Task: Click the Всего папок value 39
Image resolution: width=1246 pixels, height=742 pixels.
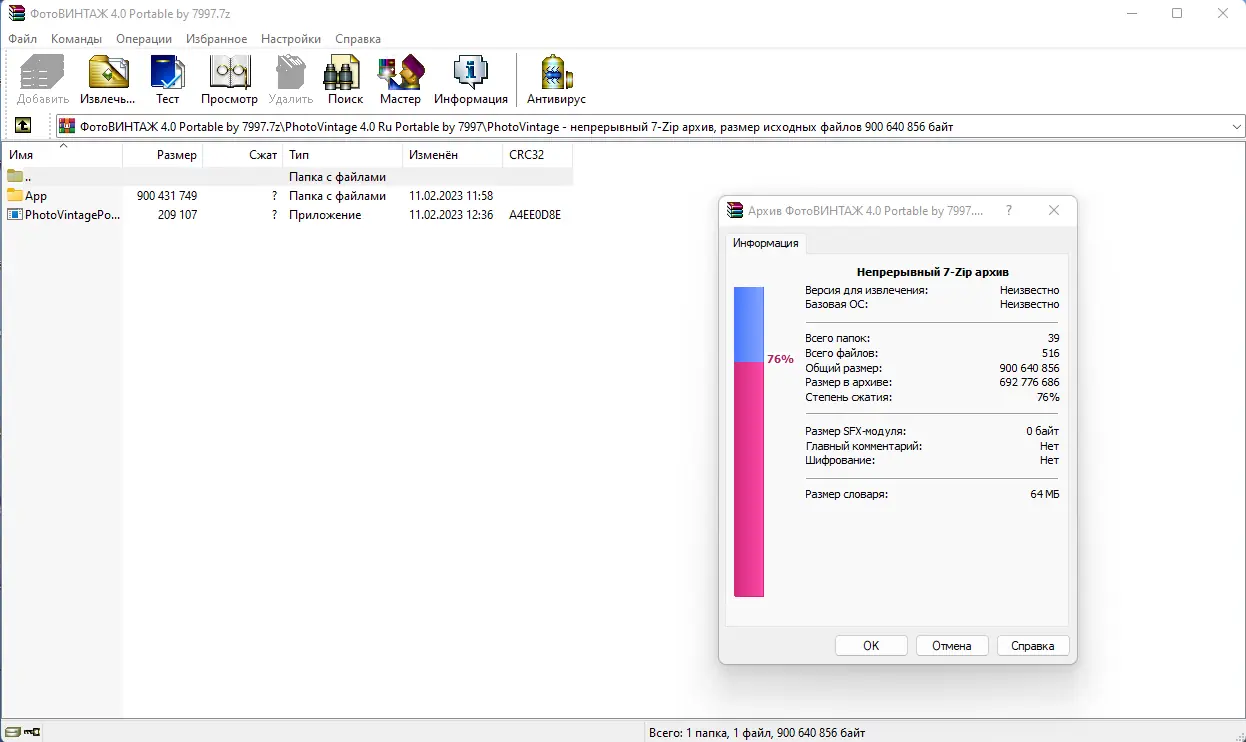Action: [x=1053, y=339]
